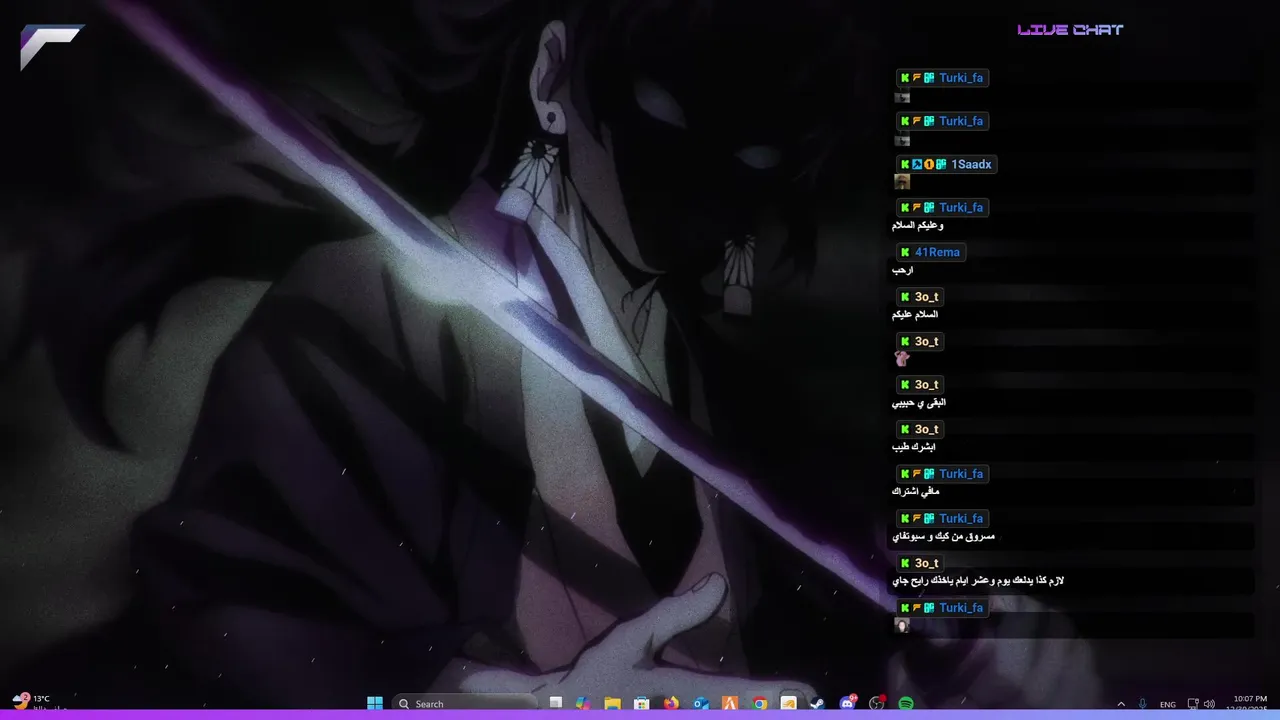1280x720 pixels.
Task: Click the chat message "ابشرك طيب"
Action: coord(913,447)
